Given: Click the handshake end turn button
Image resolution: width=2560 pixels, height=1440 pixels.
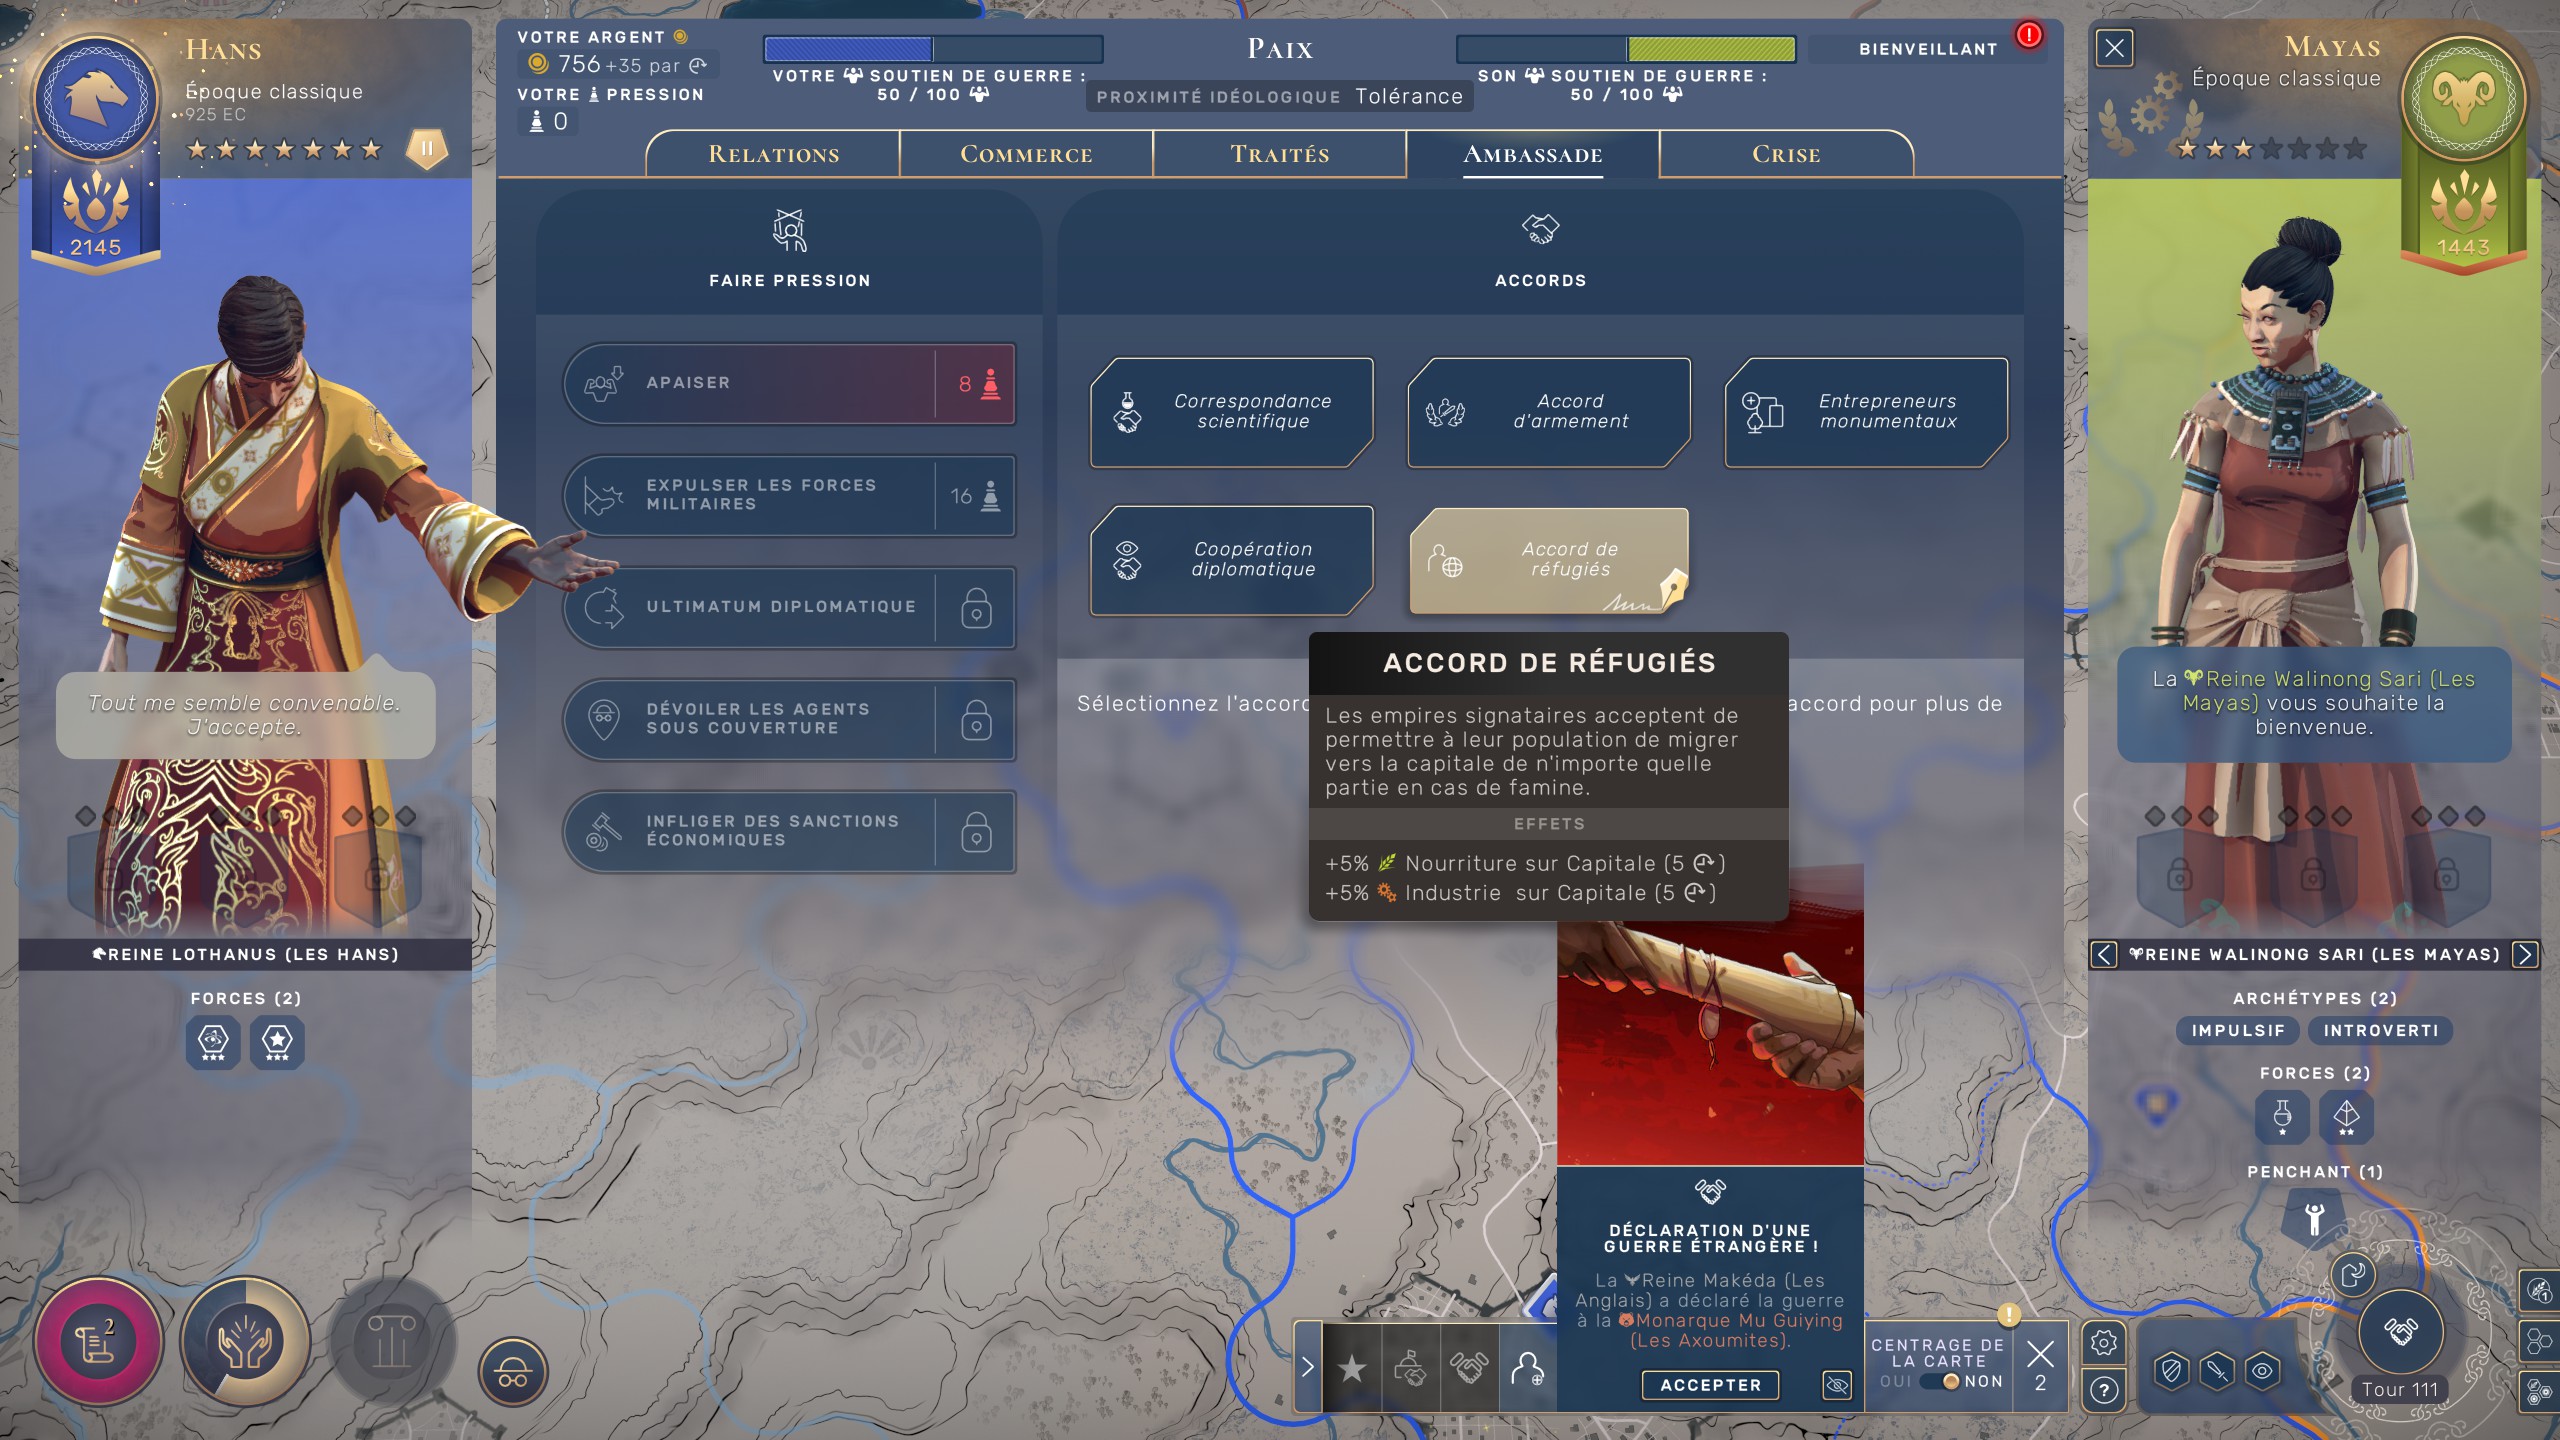Looking at the screenshot, I should pos(2400,1331).
